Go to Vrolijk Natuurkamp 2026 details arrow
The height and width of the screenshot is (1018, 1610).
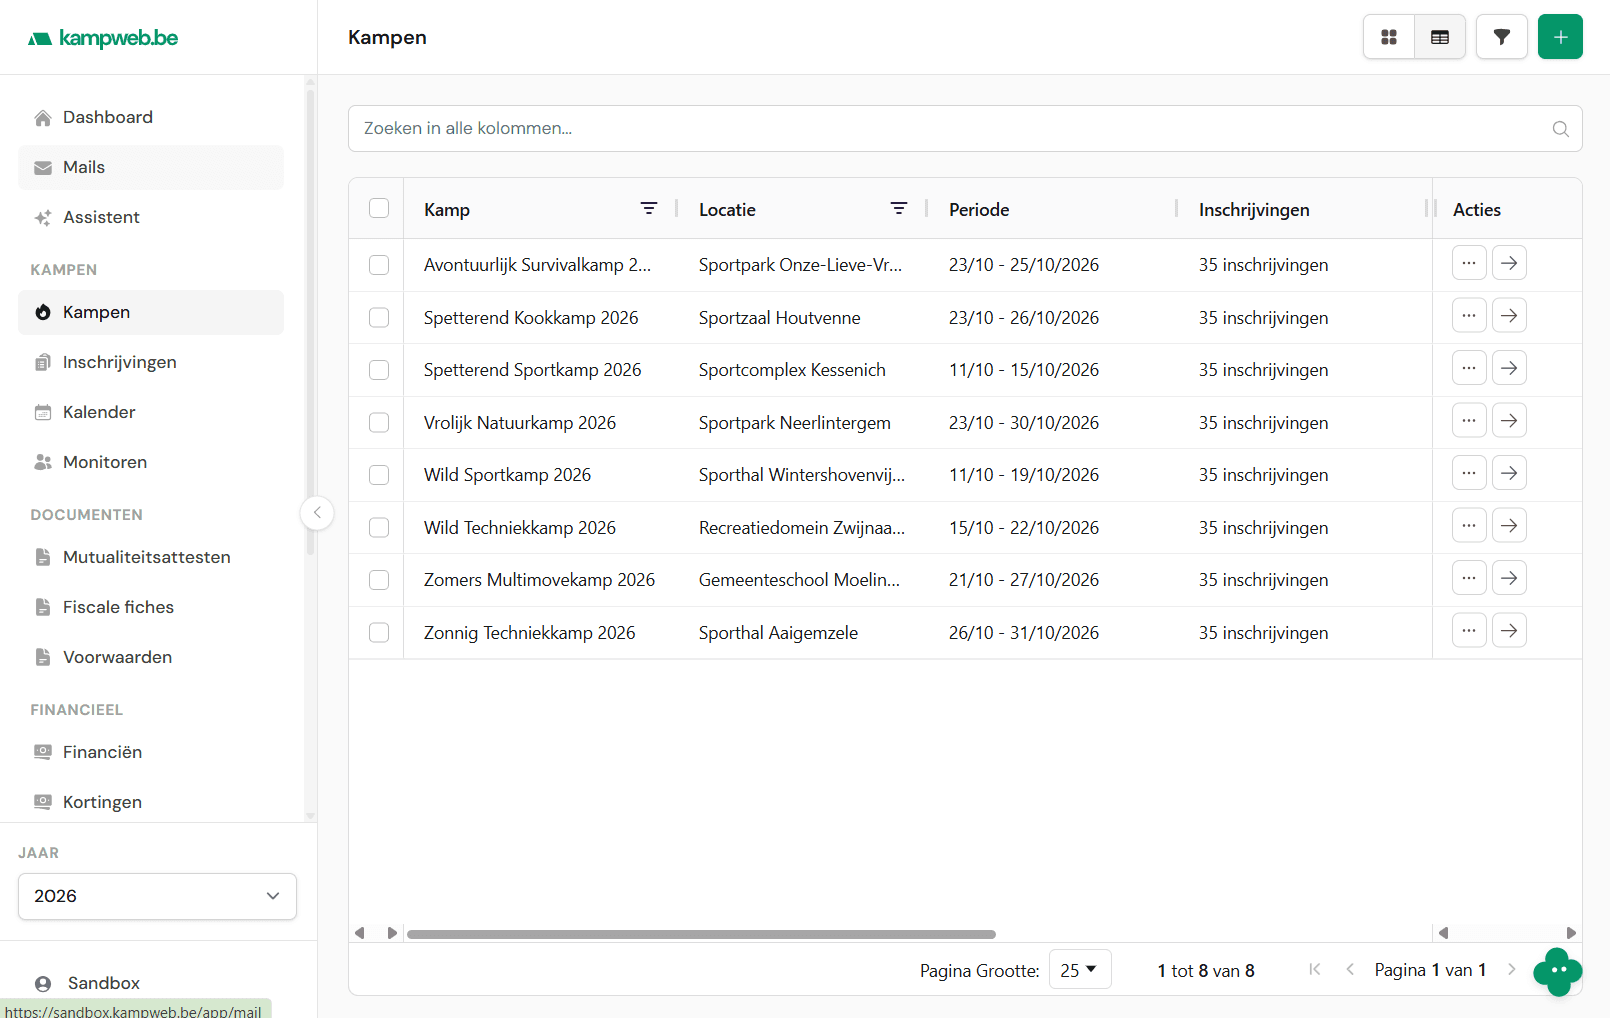pos(1509,421)
